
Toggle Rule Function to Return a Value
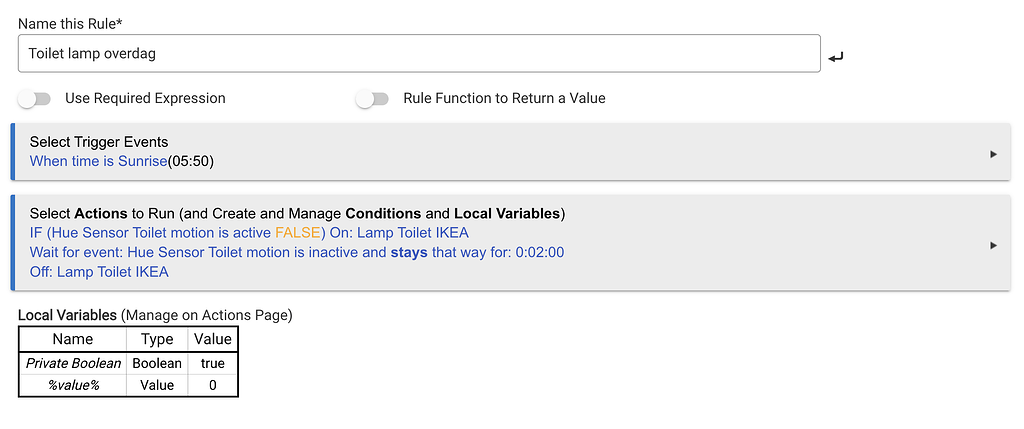tap(372, 99)
